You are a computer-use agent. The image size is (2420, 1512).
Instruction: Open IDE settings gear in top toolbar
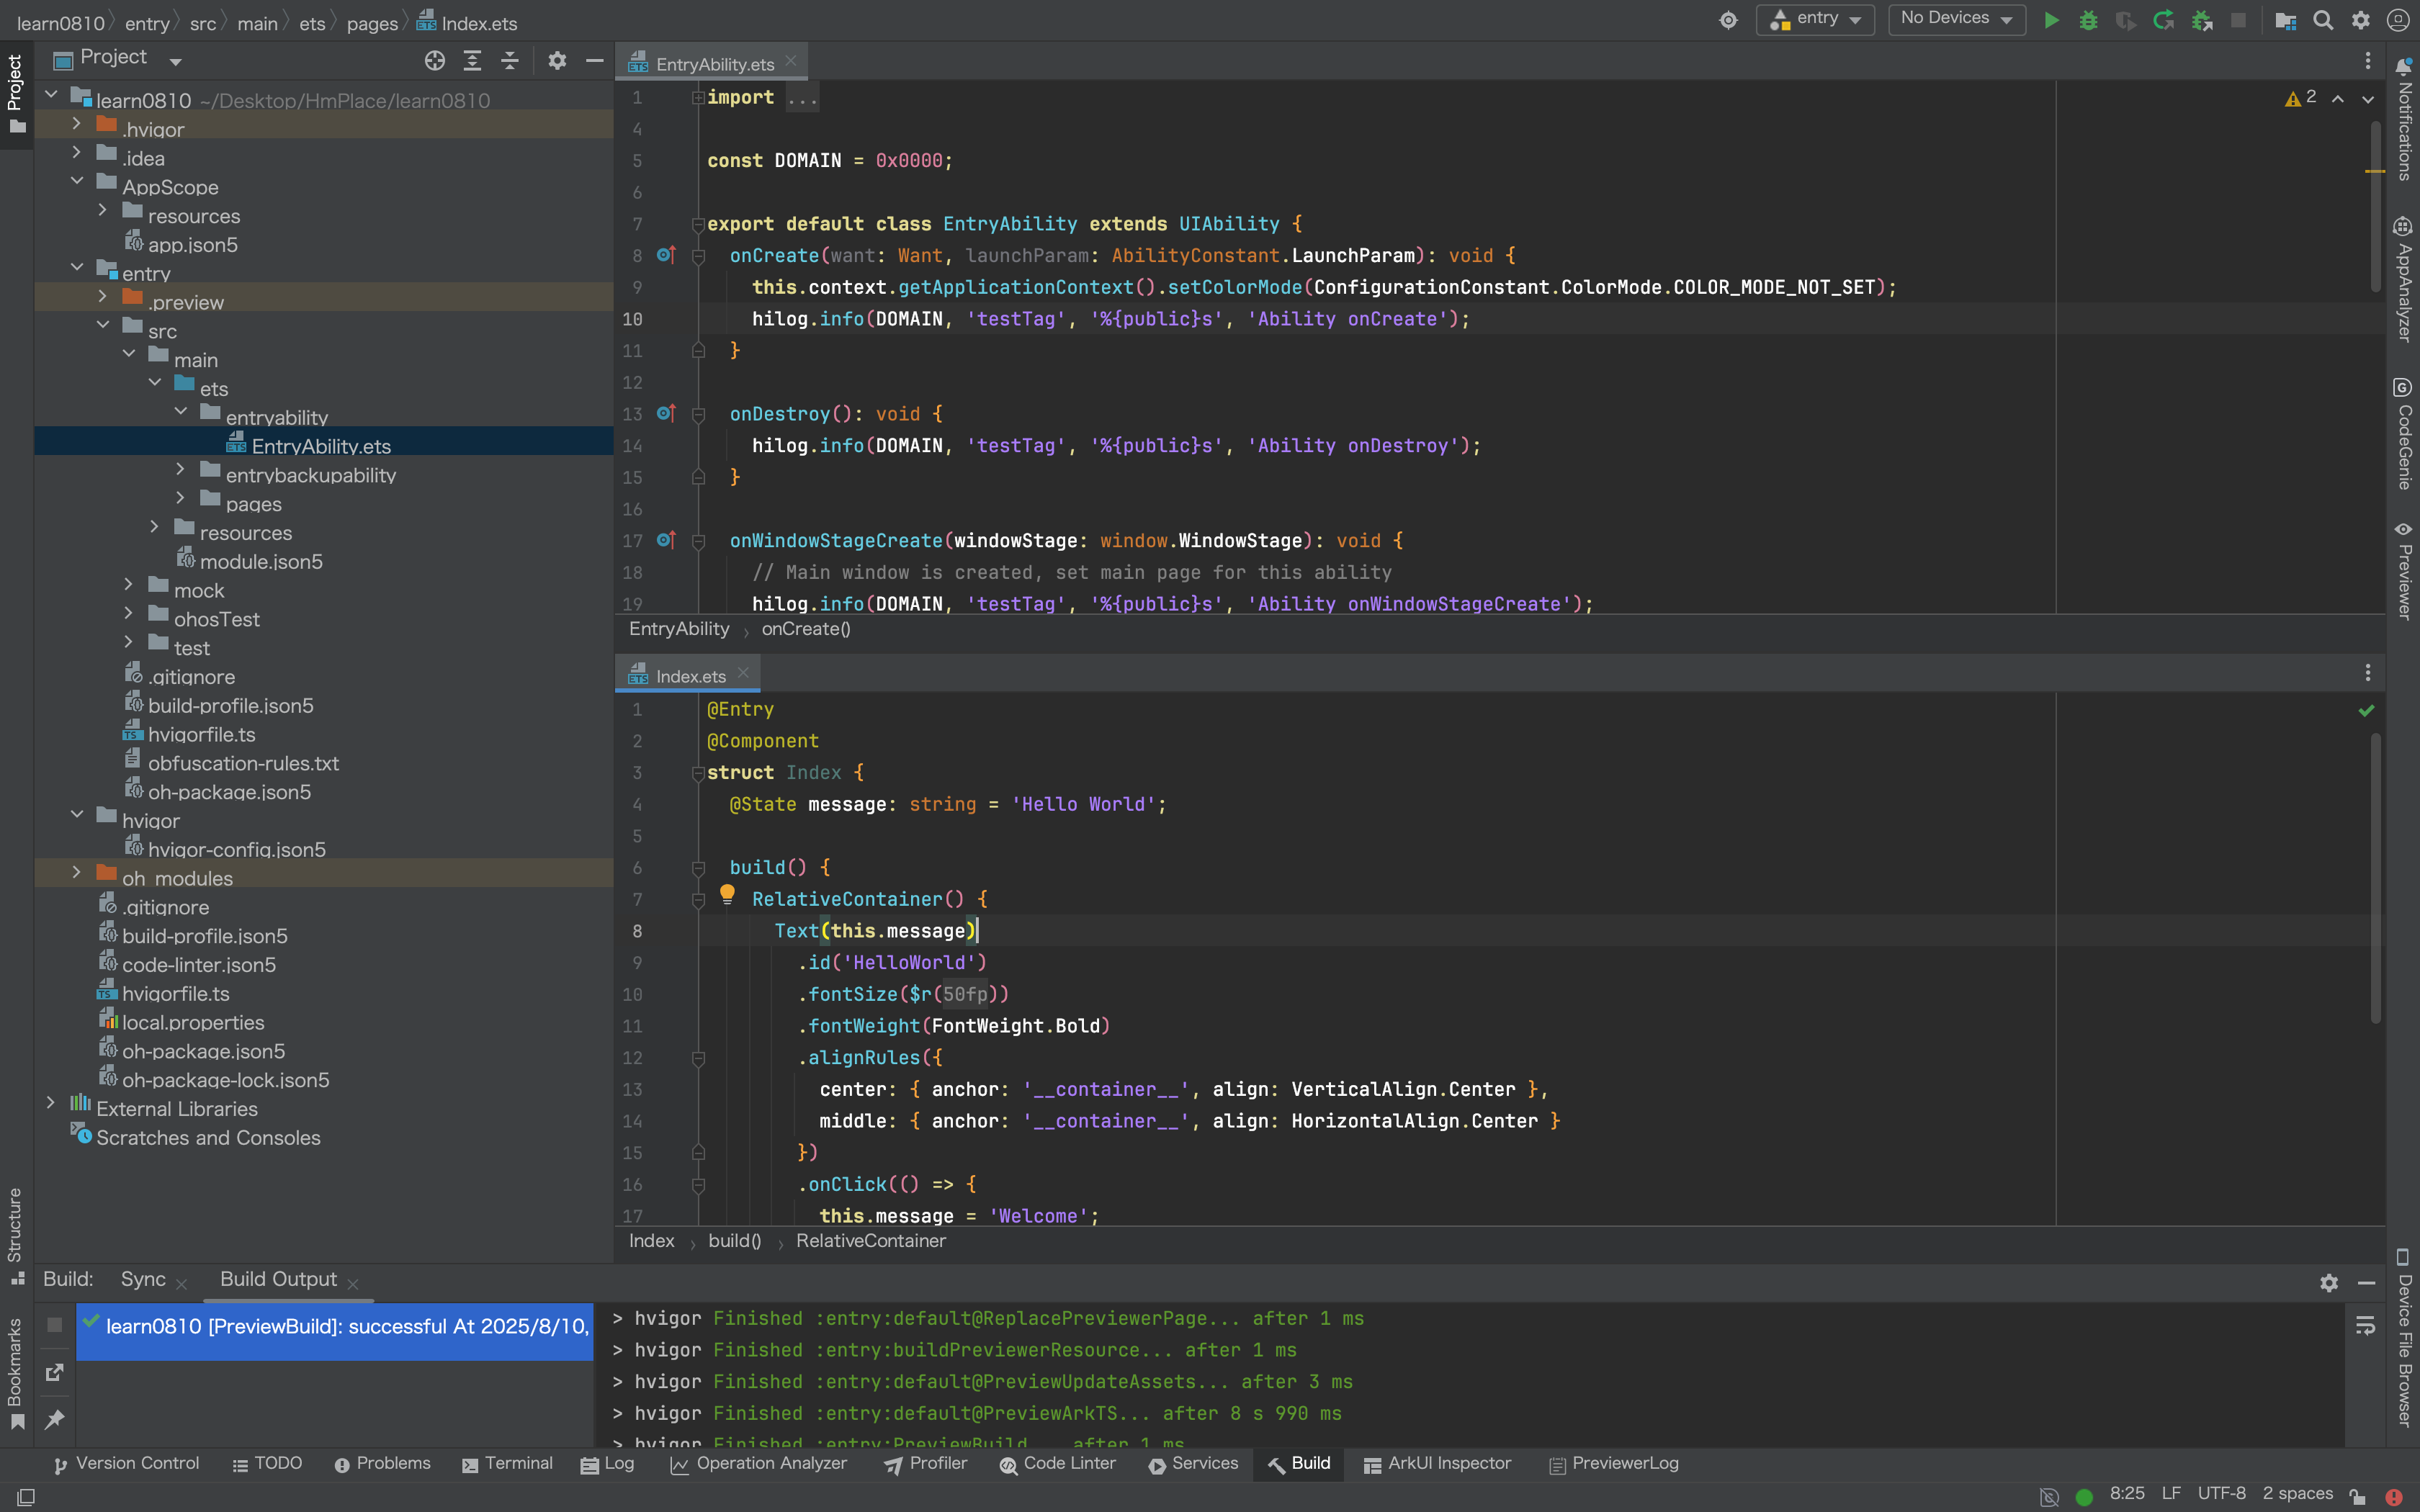pyautogui.click(x=2360, y=20)
